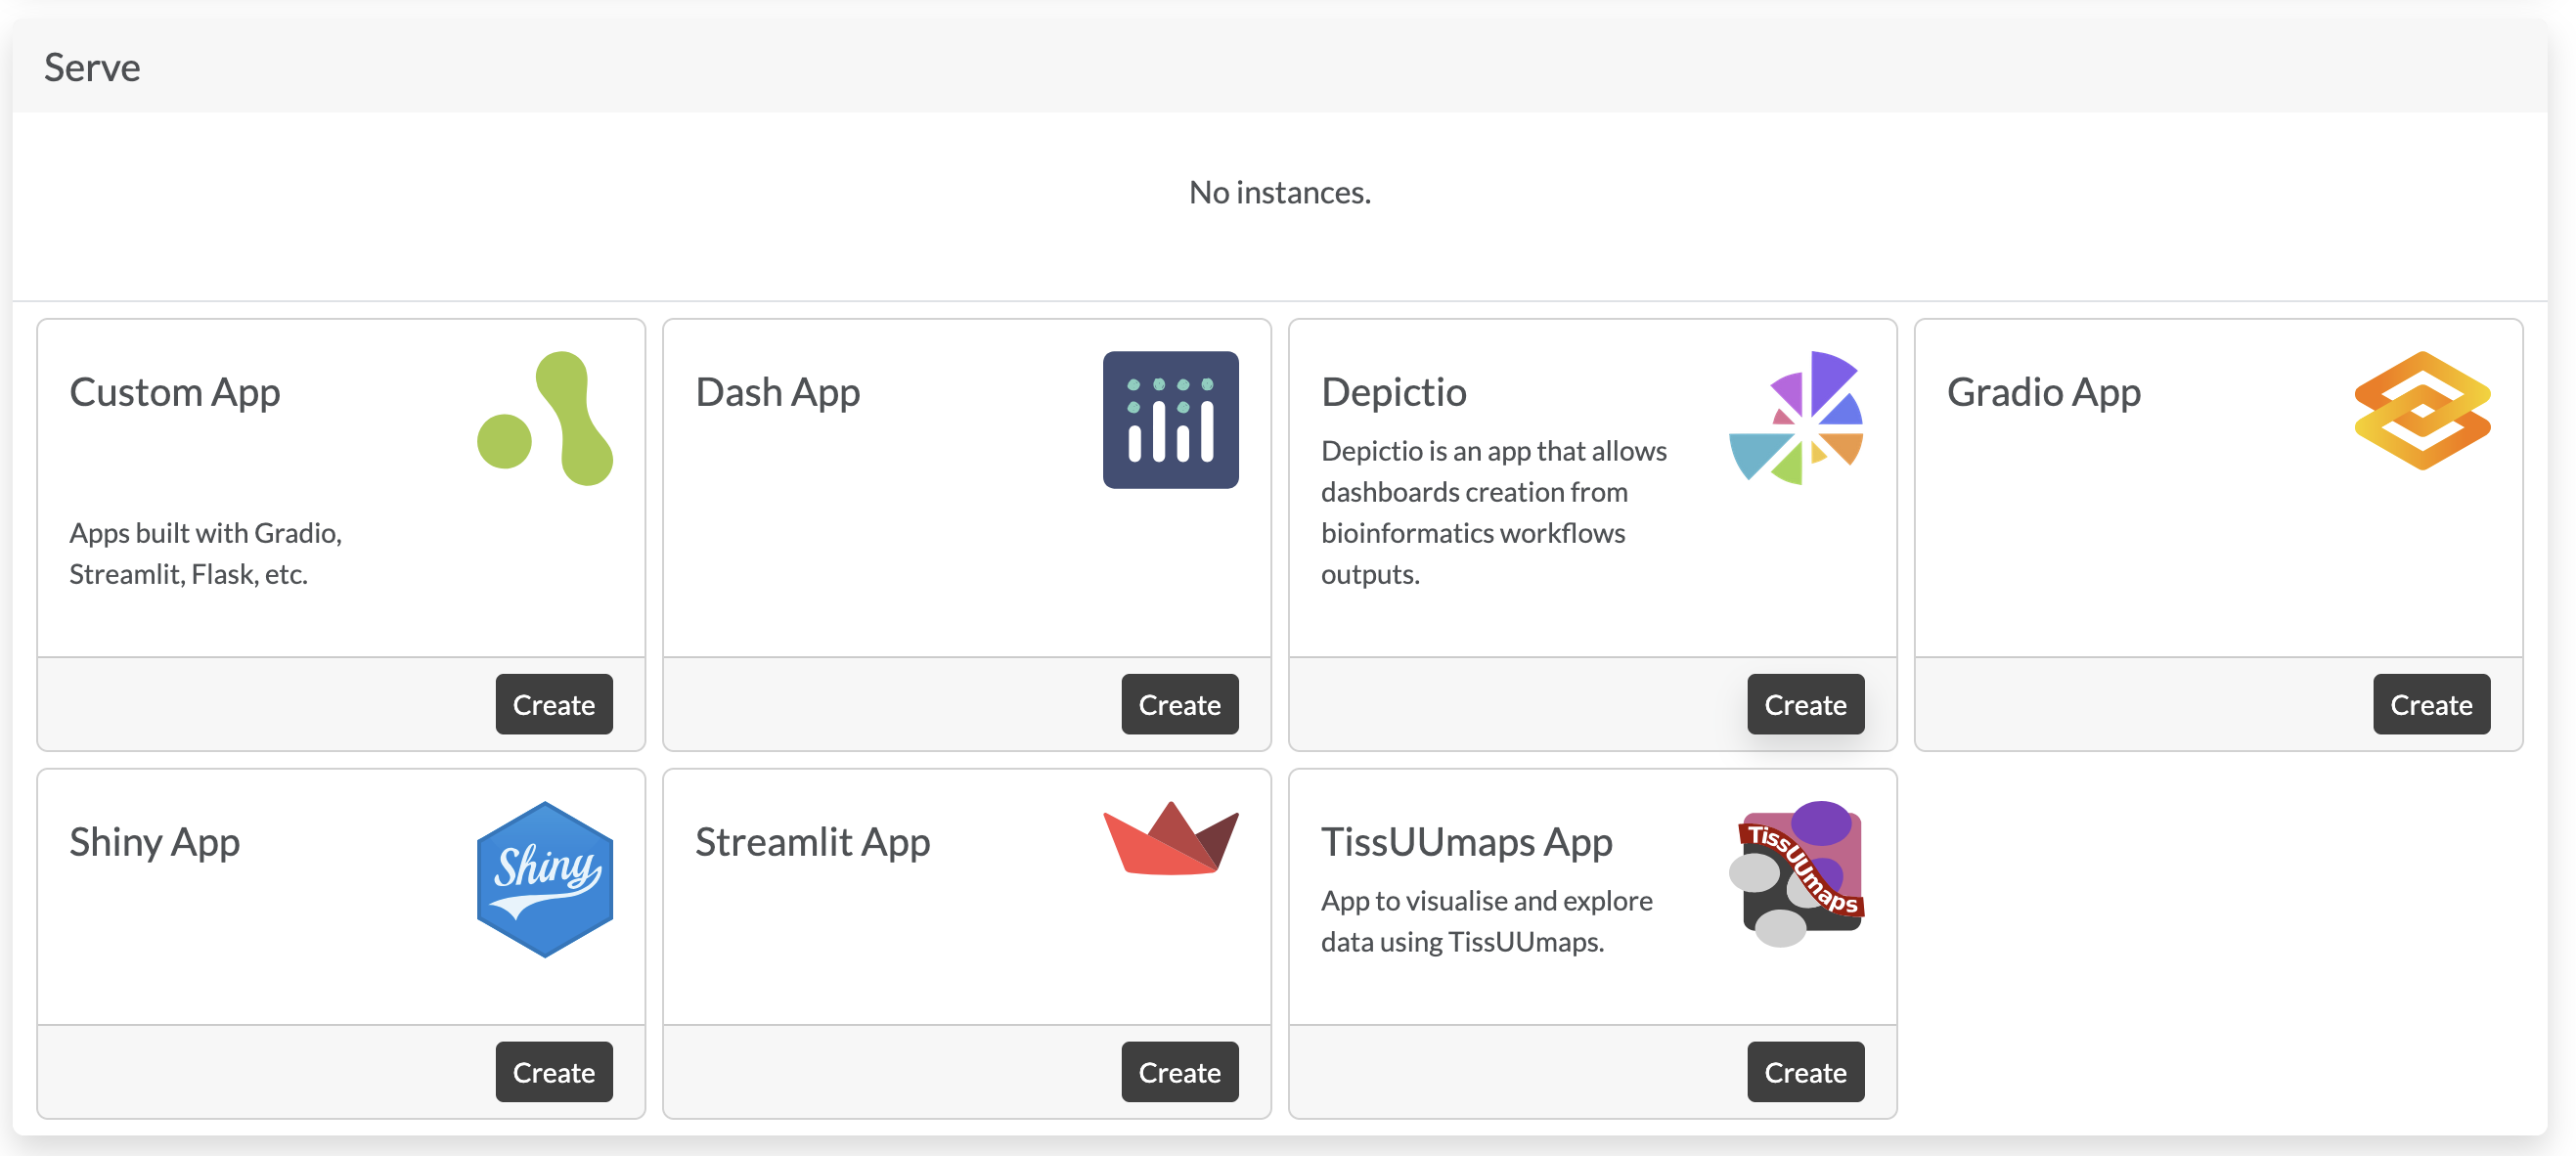Click the TissUUmaps App logo
Viewport: 2576px width, 1156px height.
(1796, 873)
